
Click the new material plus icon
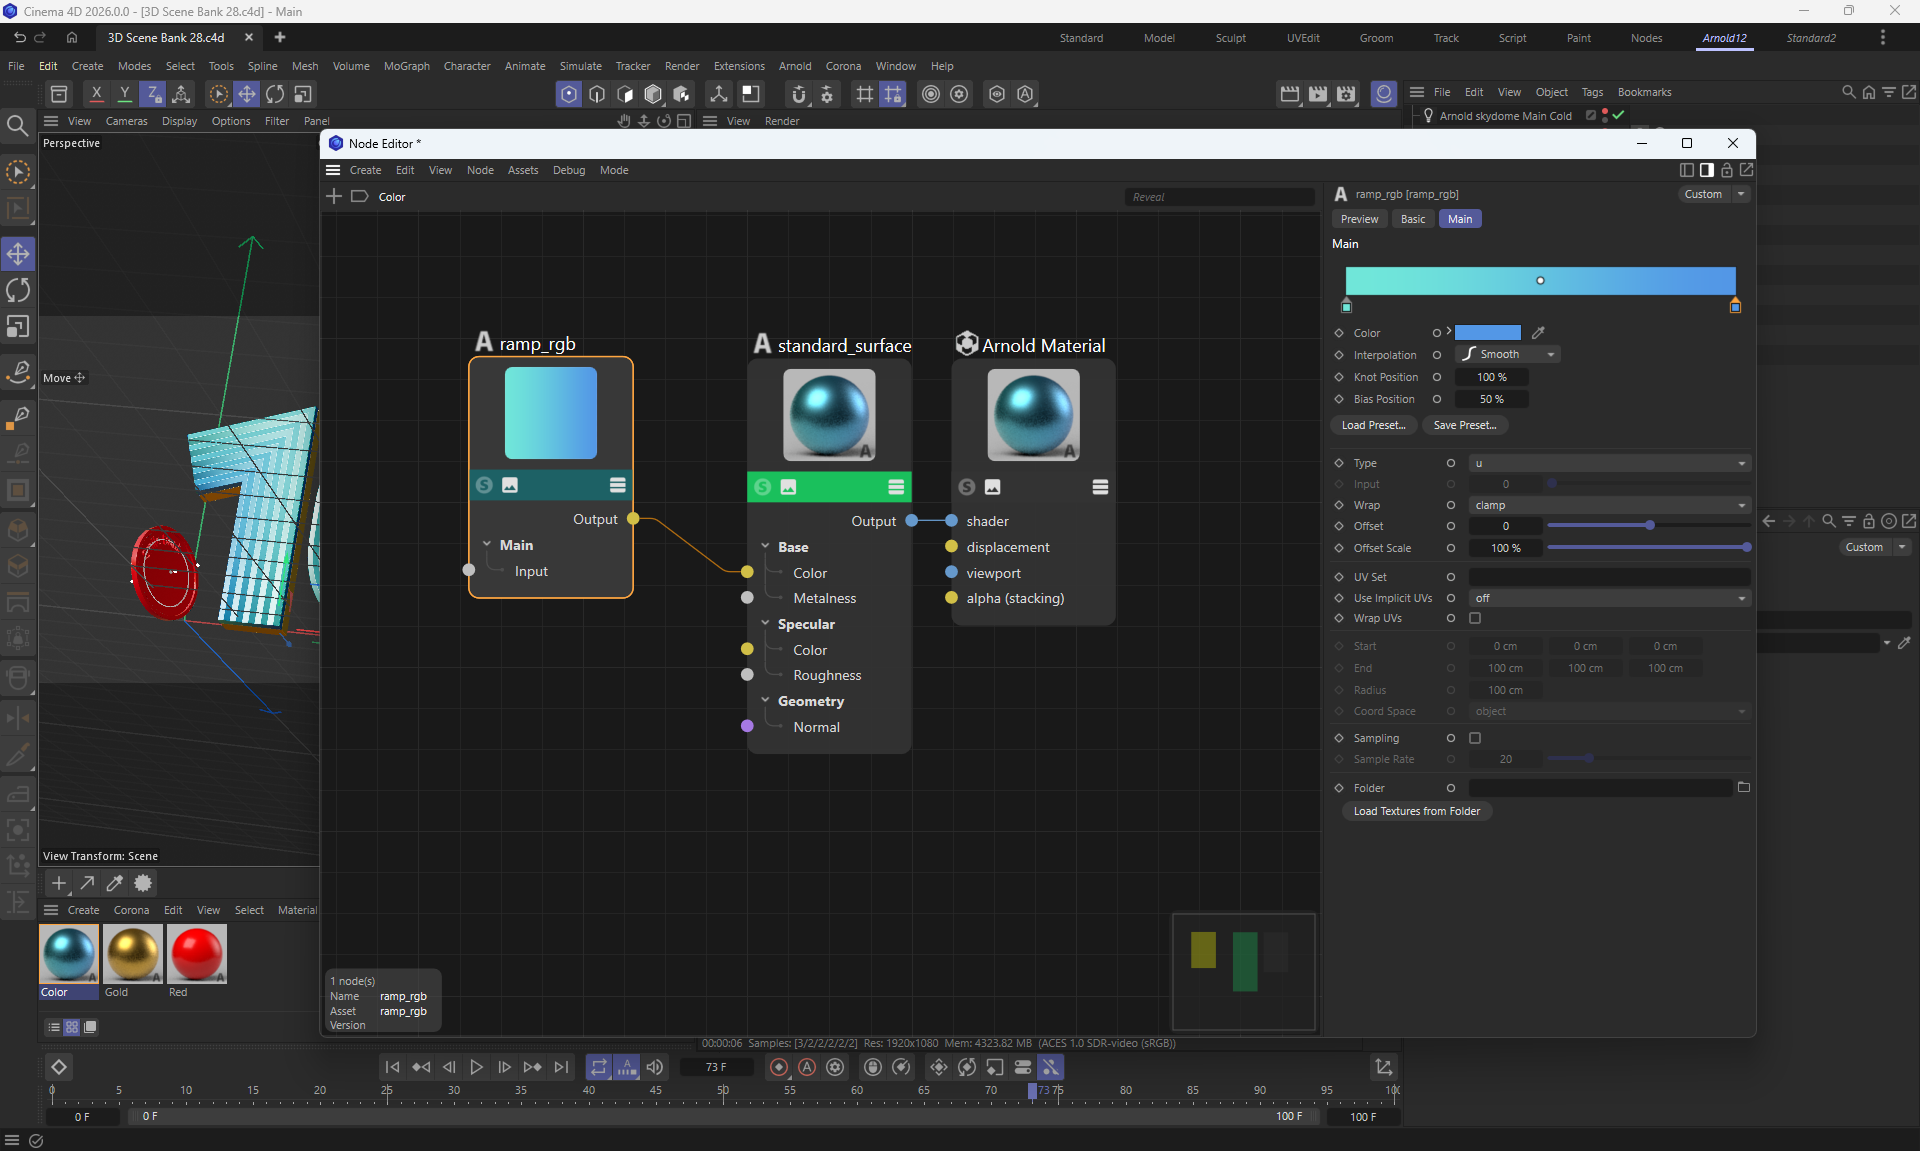(59, 883)
